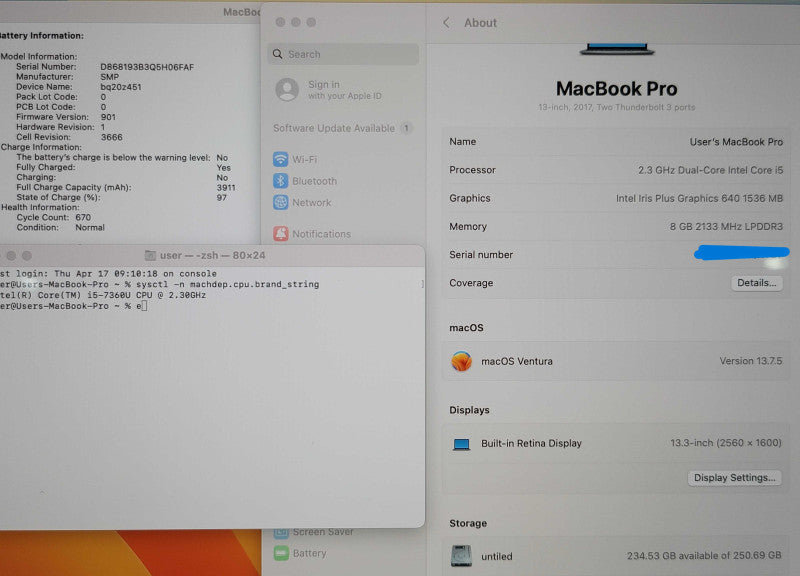Screen dimensions: 800x576
Task: Click 234.53 GB available of 250.69 GB
Action: click(704, 556)
